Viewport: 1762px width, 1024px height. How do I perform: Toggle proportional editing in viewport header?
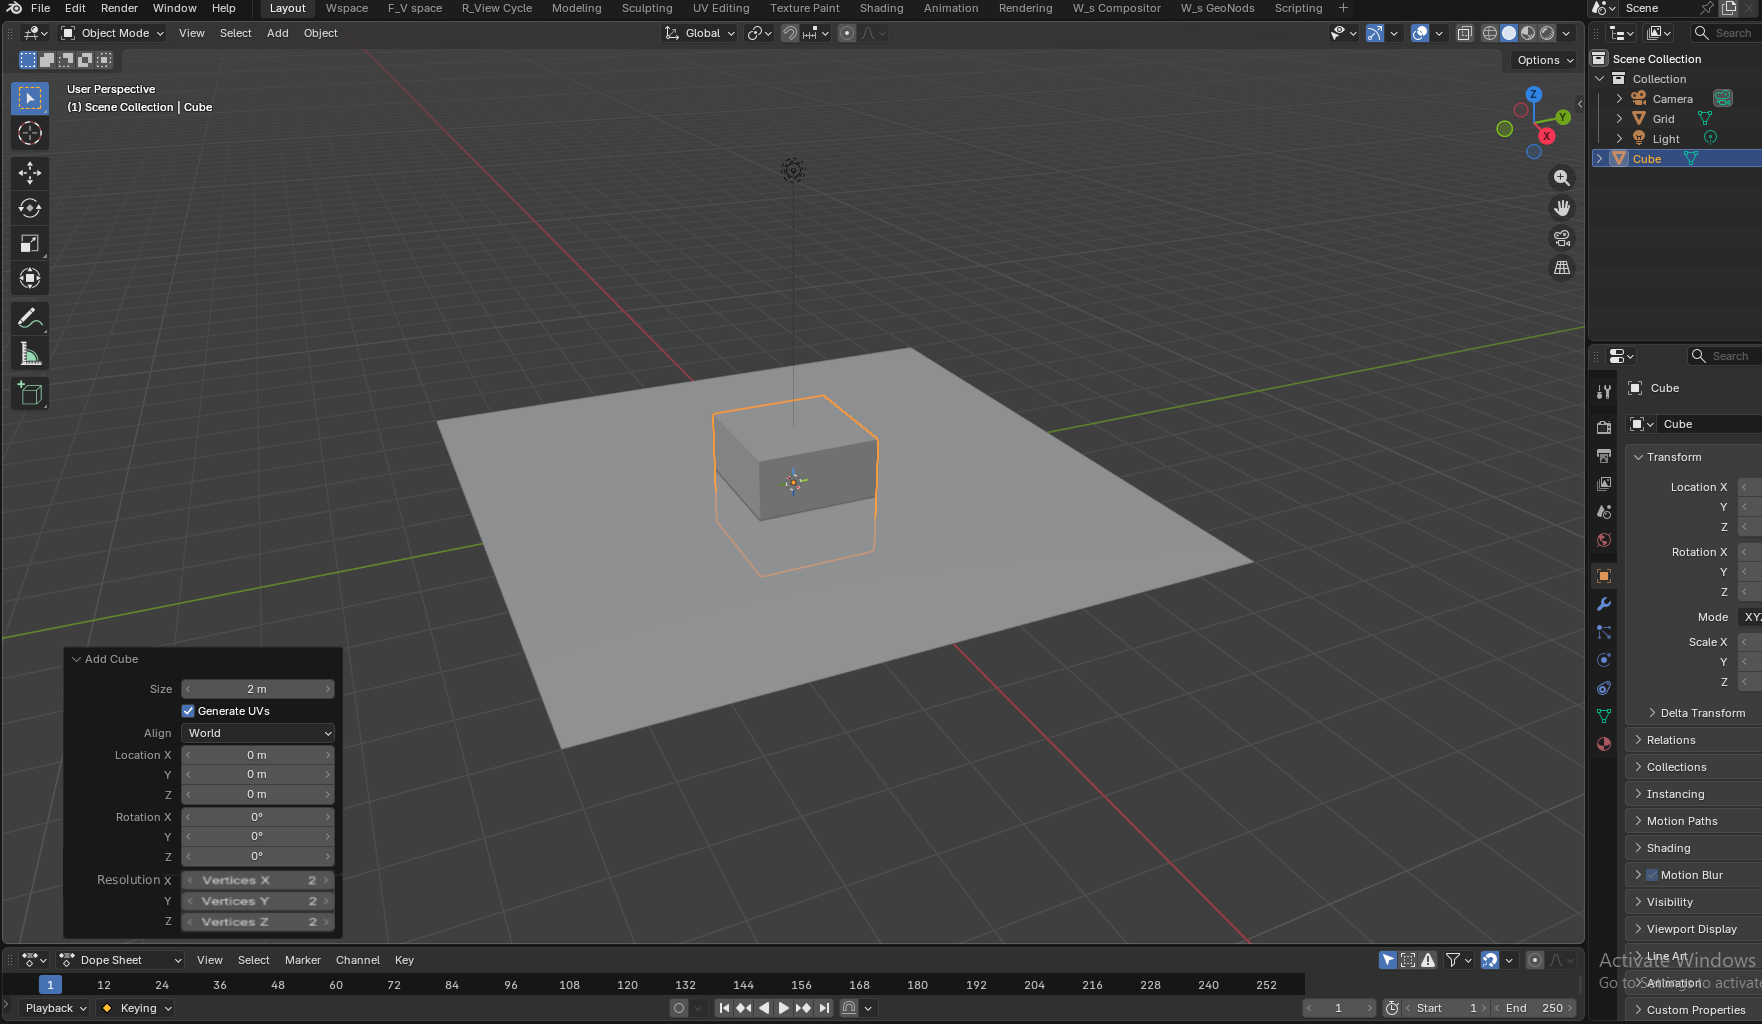847,33
